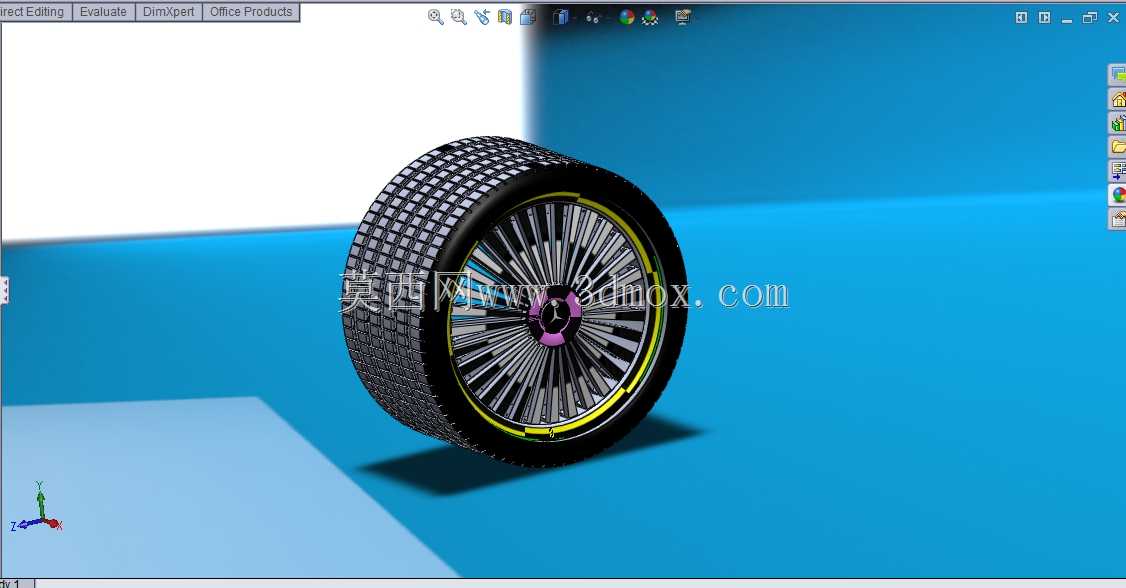Screen dimensions: 1126x588
Task: Click the expand right panel arrow button
Action: point(1044,17)
